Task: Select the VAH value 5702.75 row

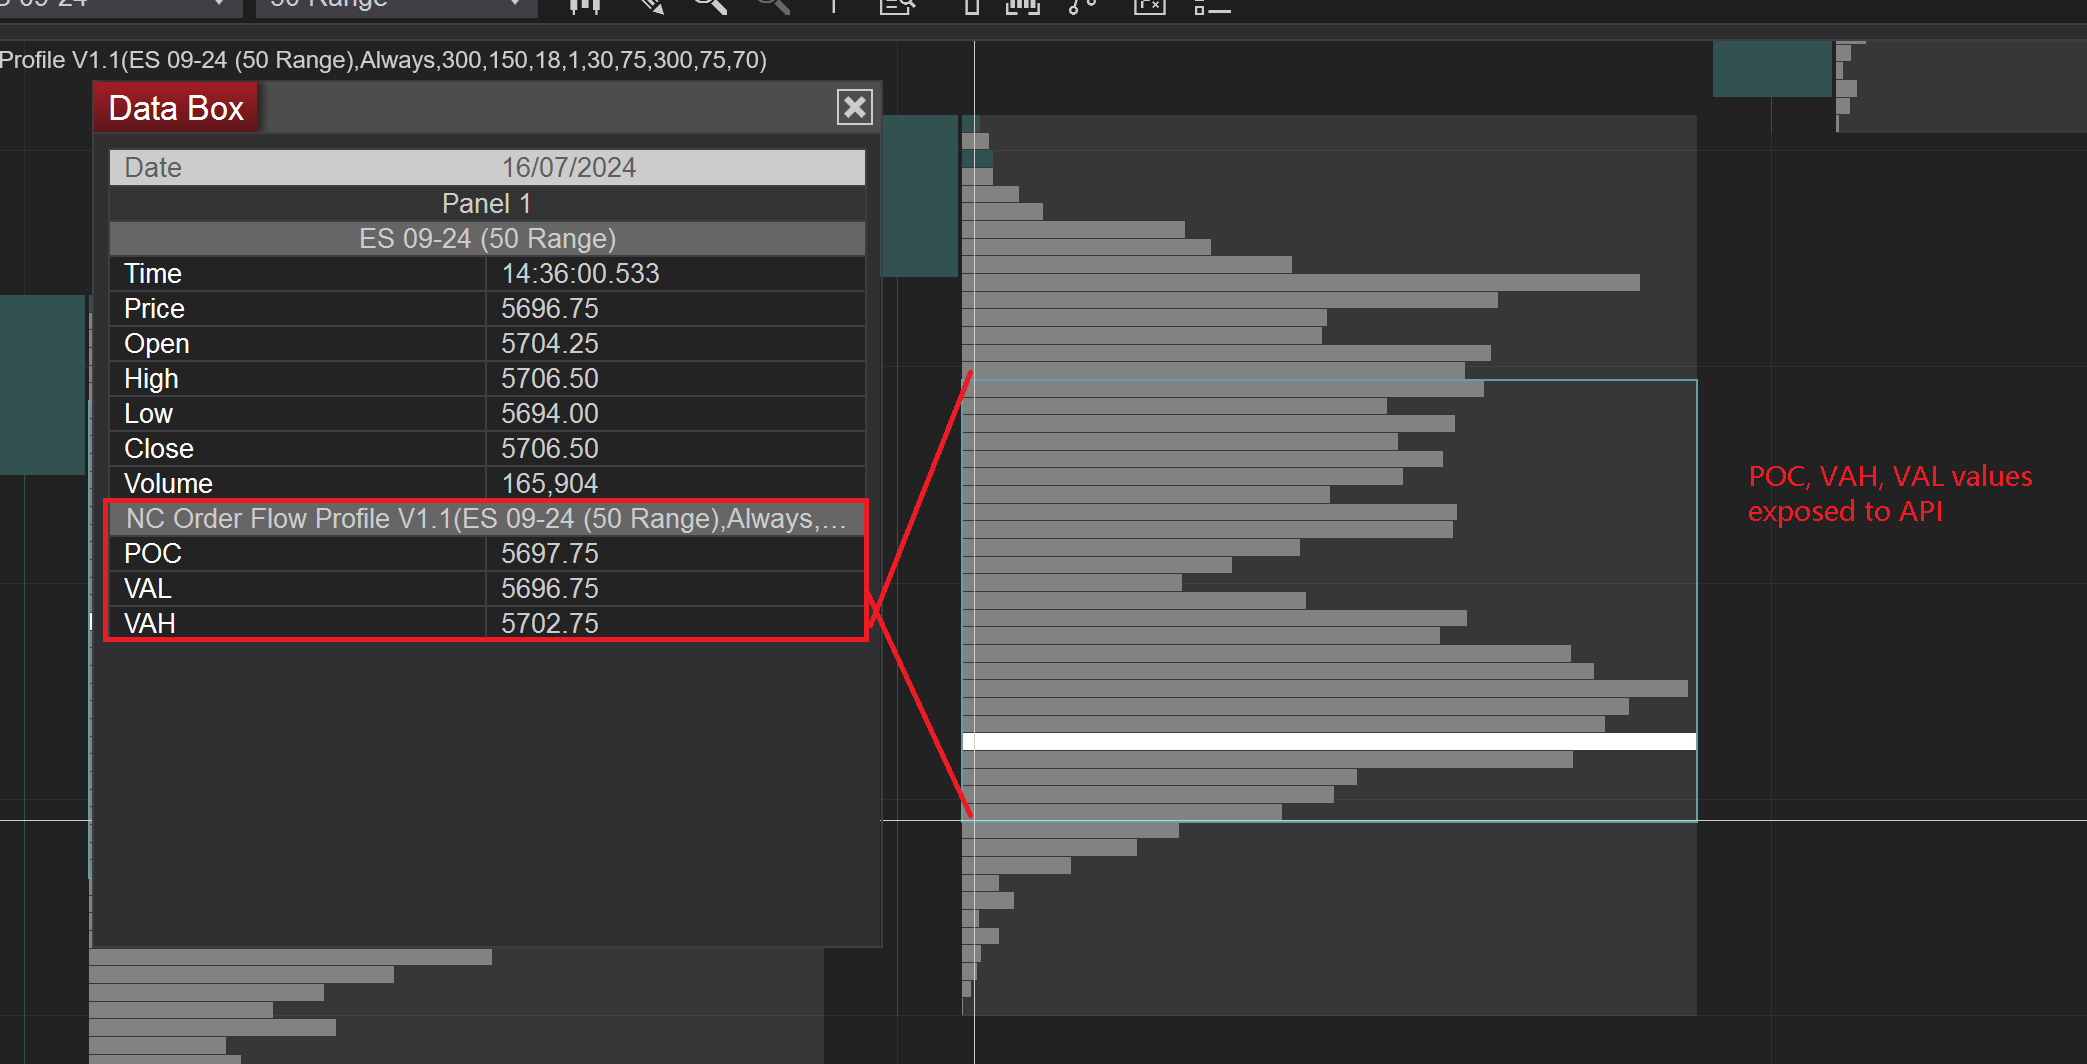Action: [486, 622]
